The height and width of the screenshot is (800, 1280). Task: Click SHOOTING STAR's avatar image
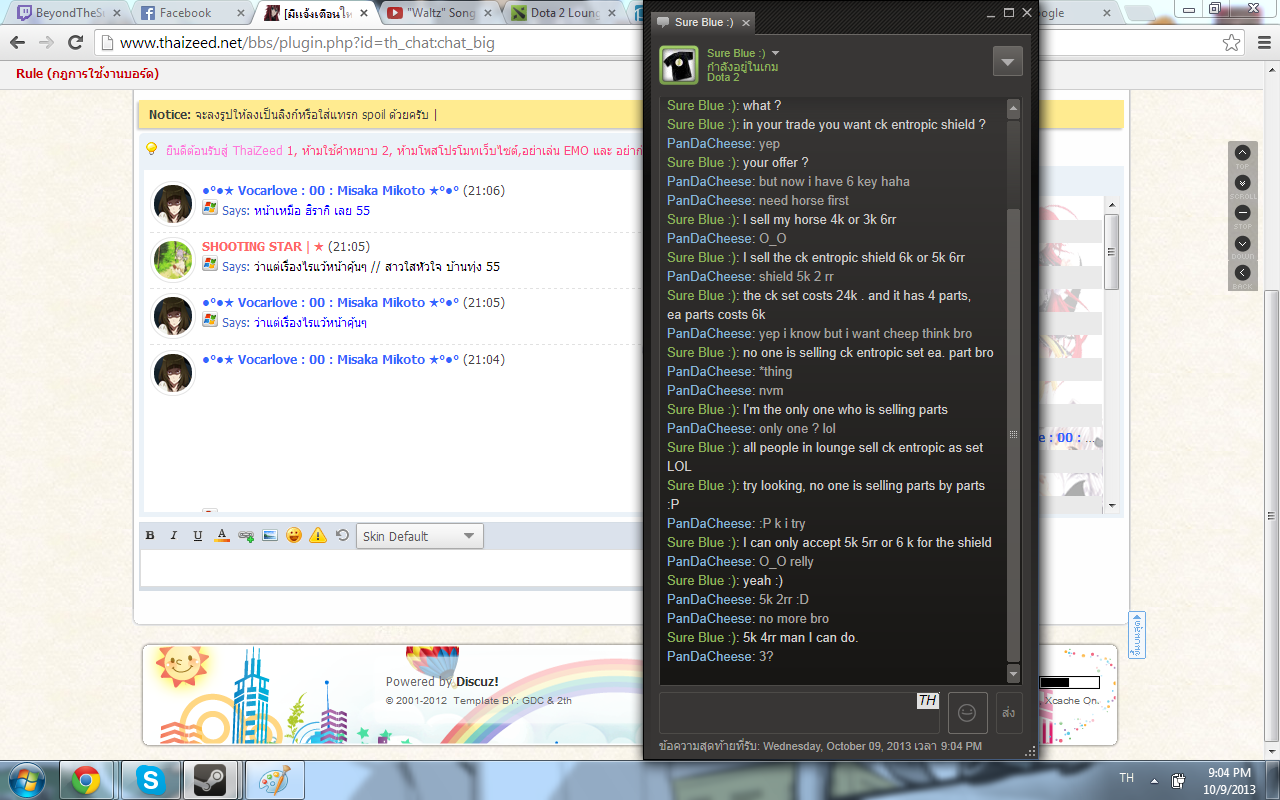[x=172, y=260]
